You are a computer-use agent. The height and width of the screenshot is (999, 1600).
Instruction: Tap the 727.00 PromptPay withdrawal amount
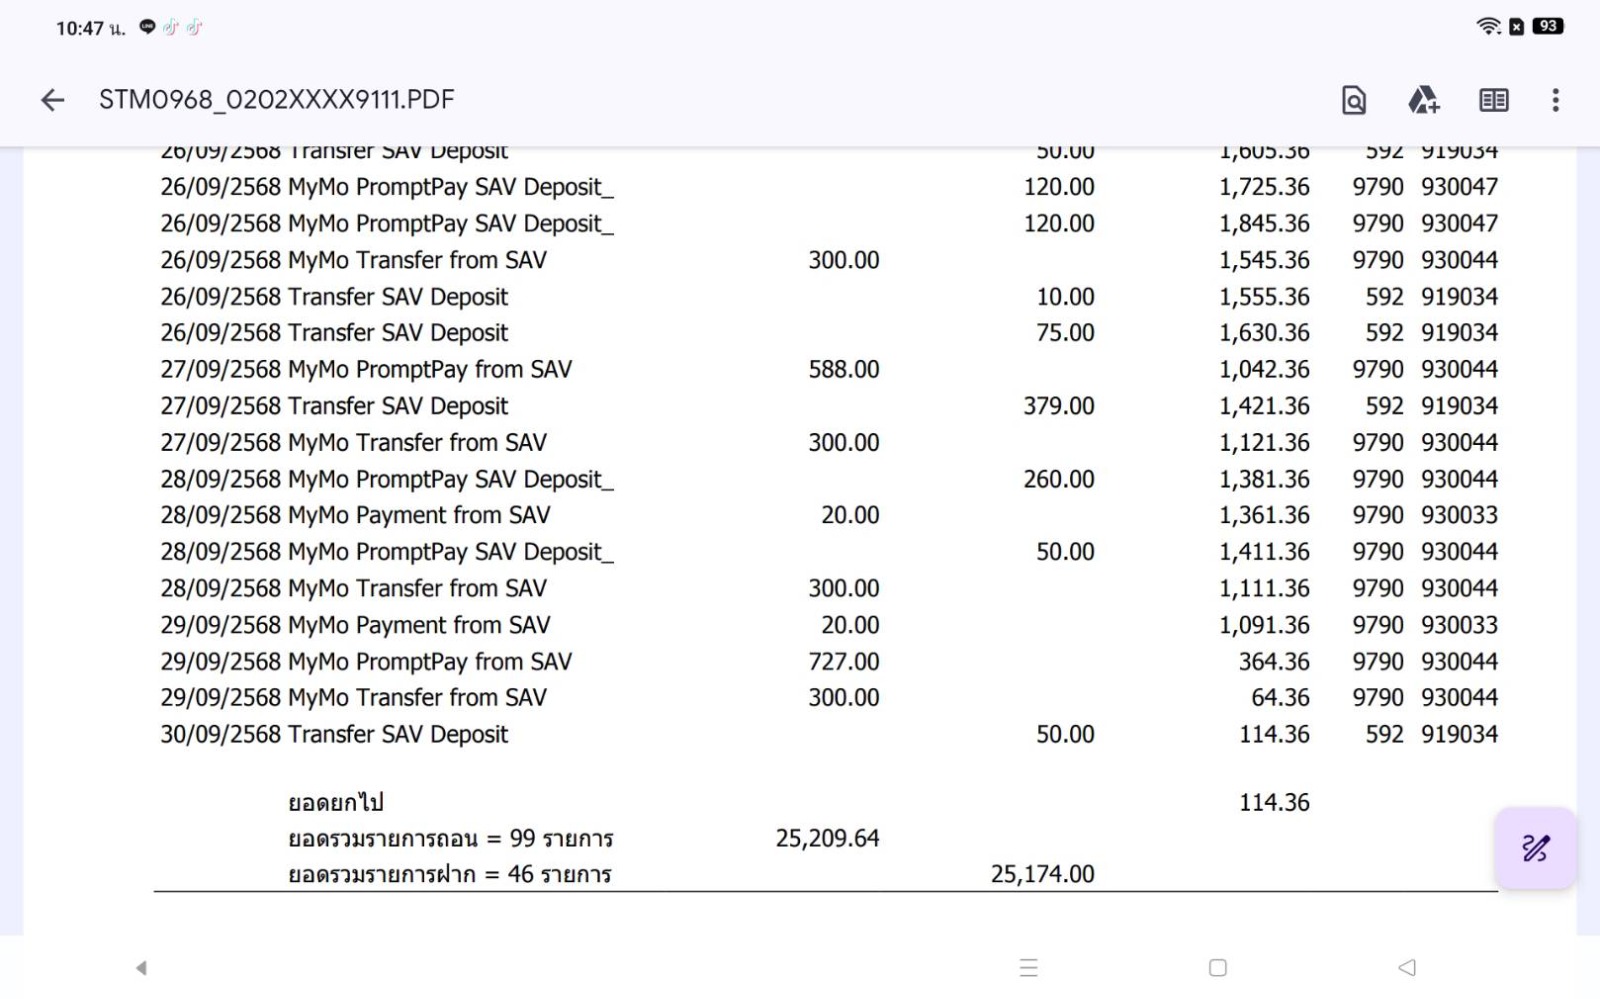point(843,661)
